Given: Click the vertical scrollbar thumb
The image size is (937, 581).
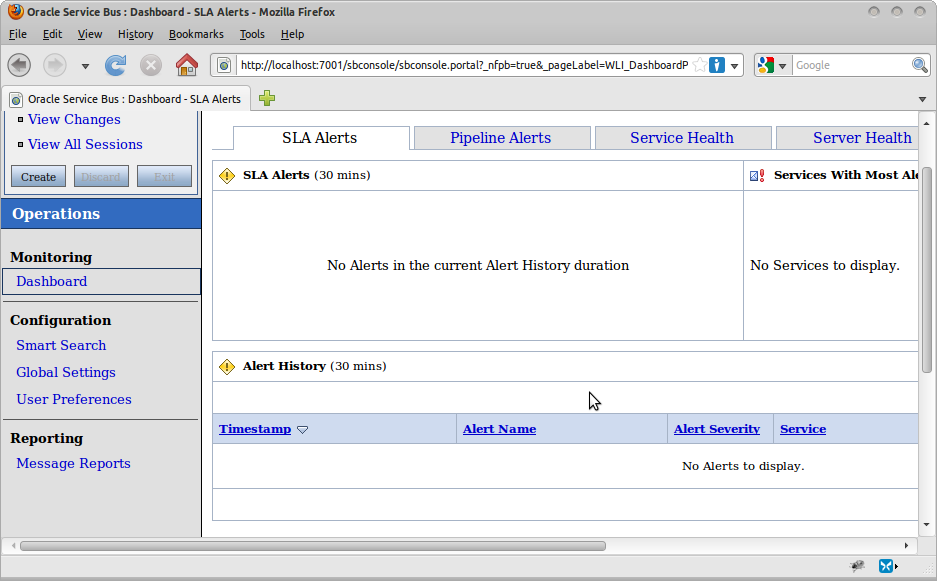Looking at the screenshot, I should pos(927,270).
